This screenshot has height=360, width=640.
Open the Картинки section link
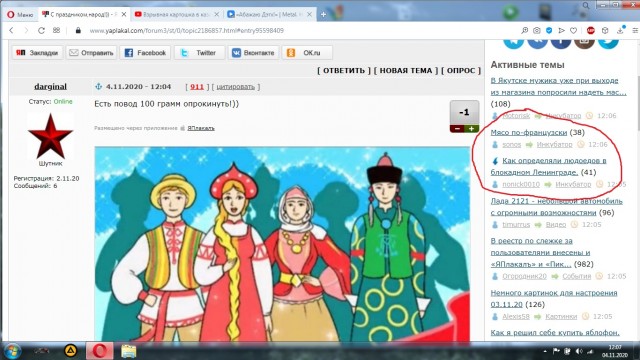coord(561,316)
